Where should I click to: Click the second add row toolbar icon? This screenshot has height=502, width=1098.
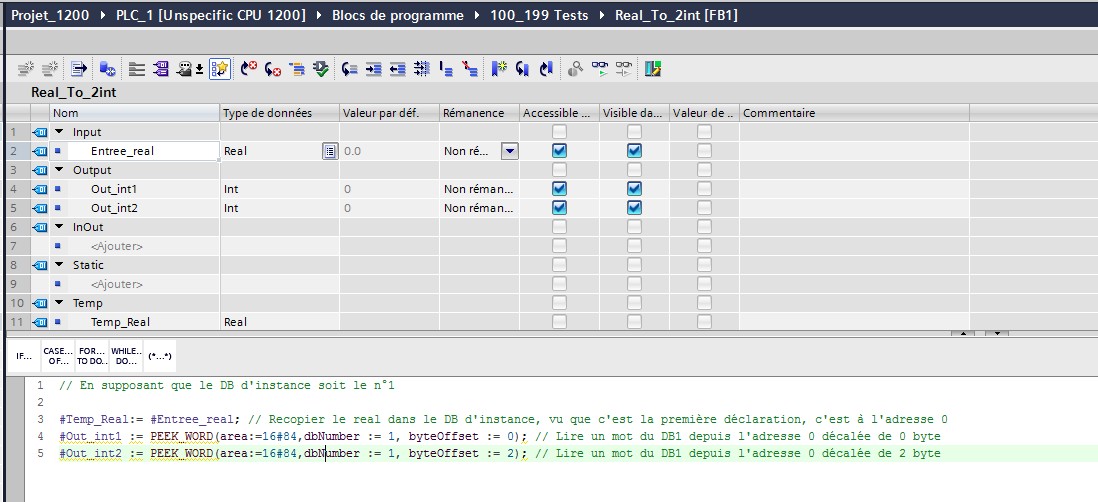point(49,69)
